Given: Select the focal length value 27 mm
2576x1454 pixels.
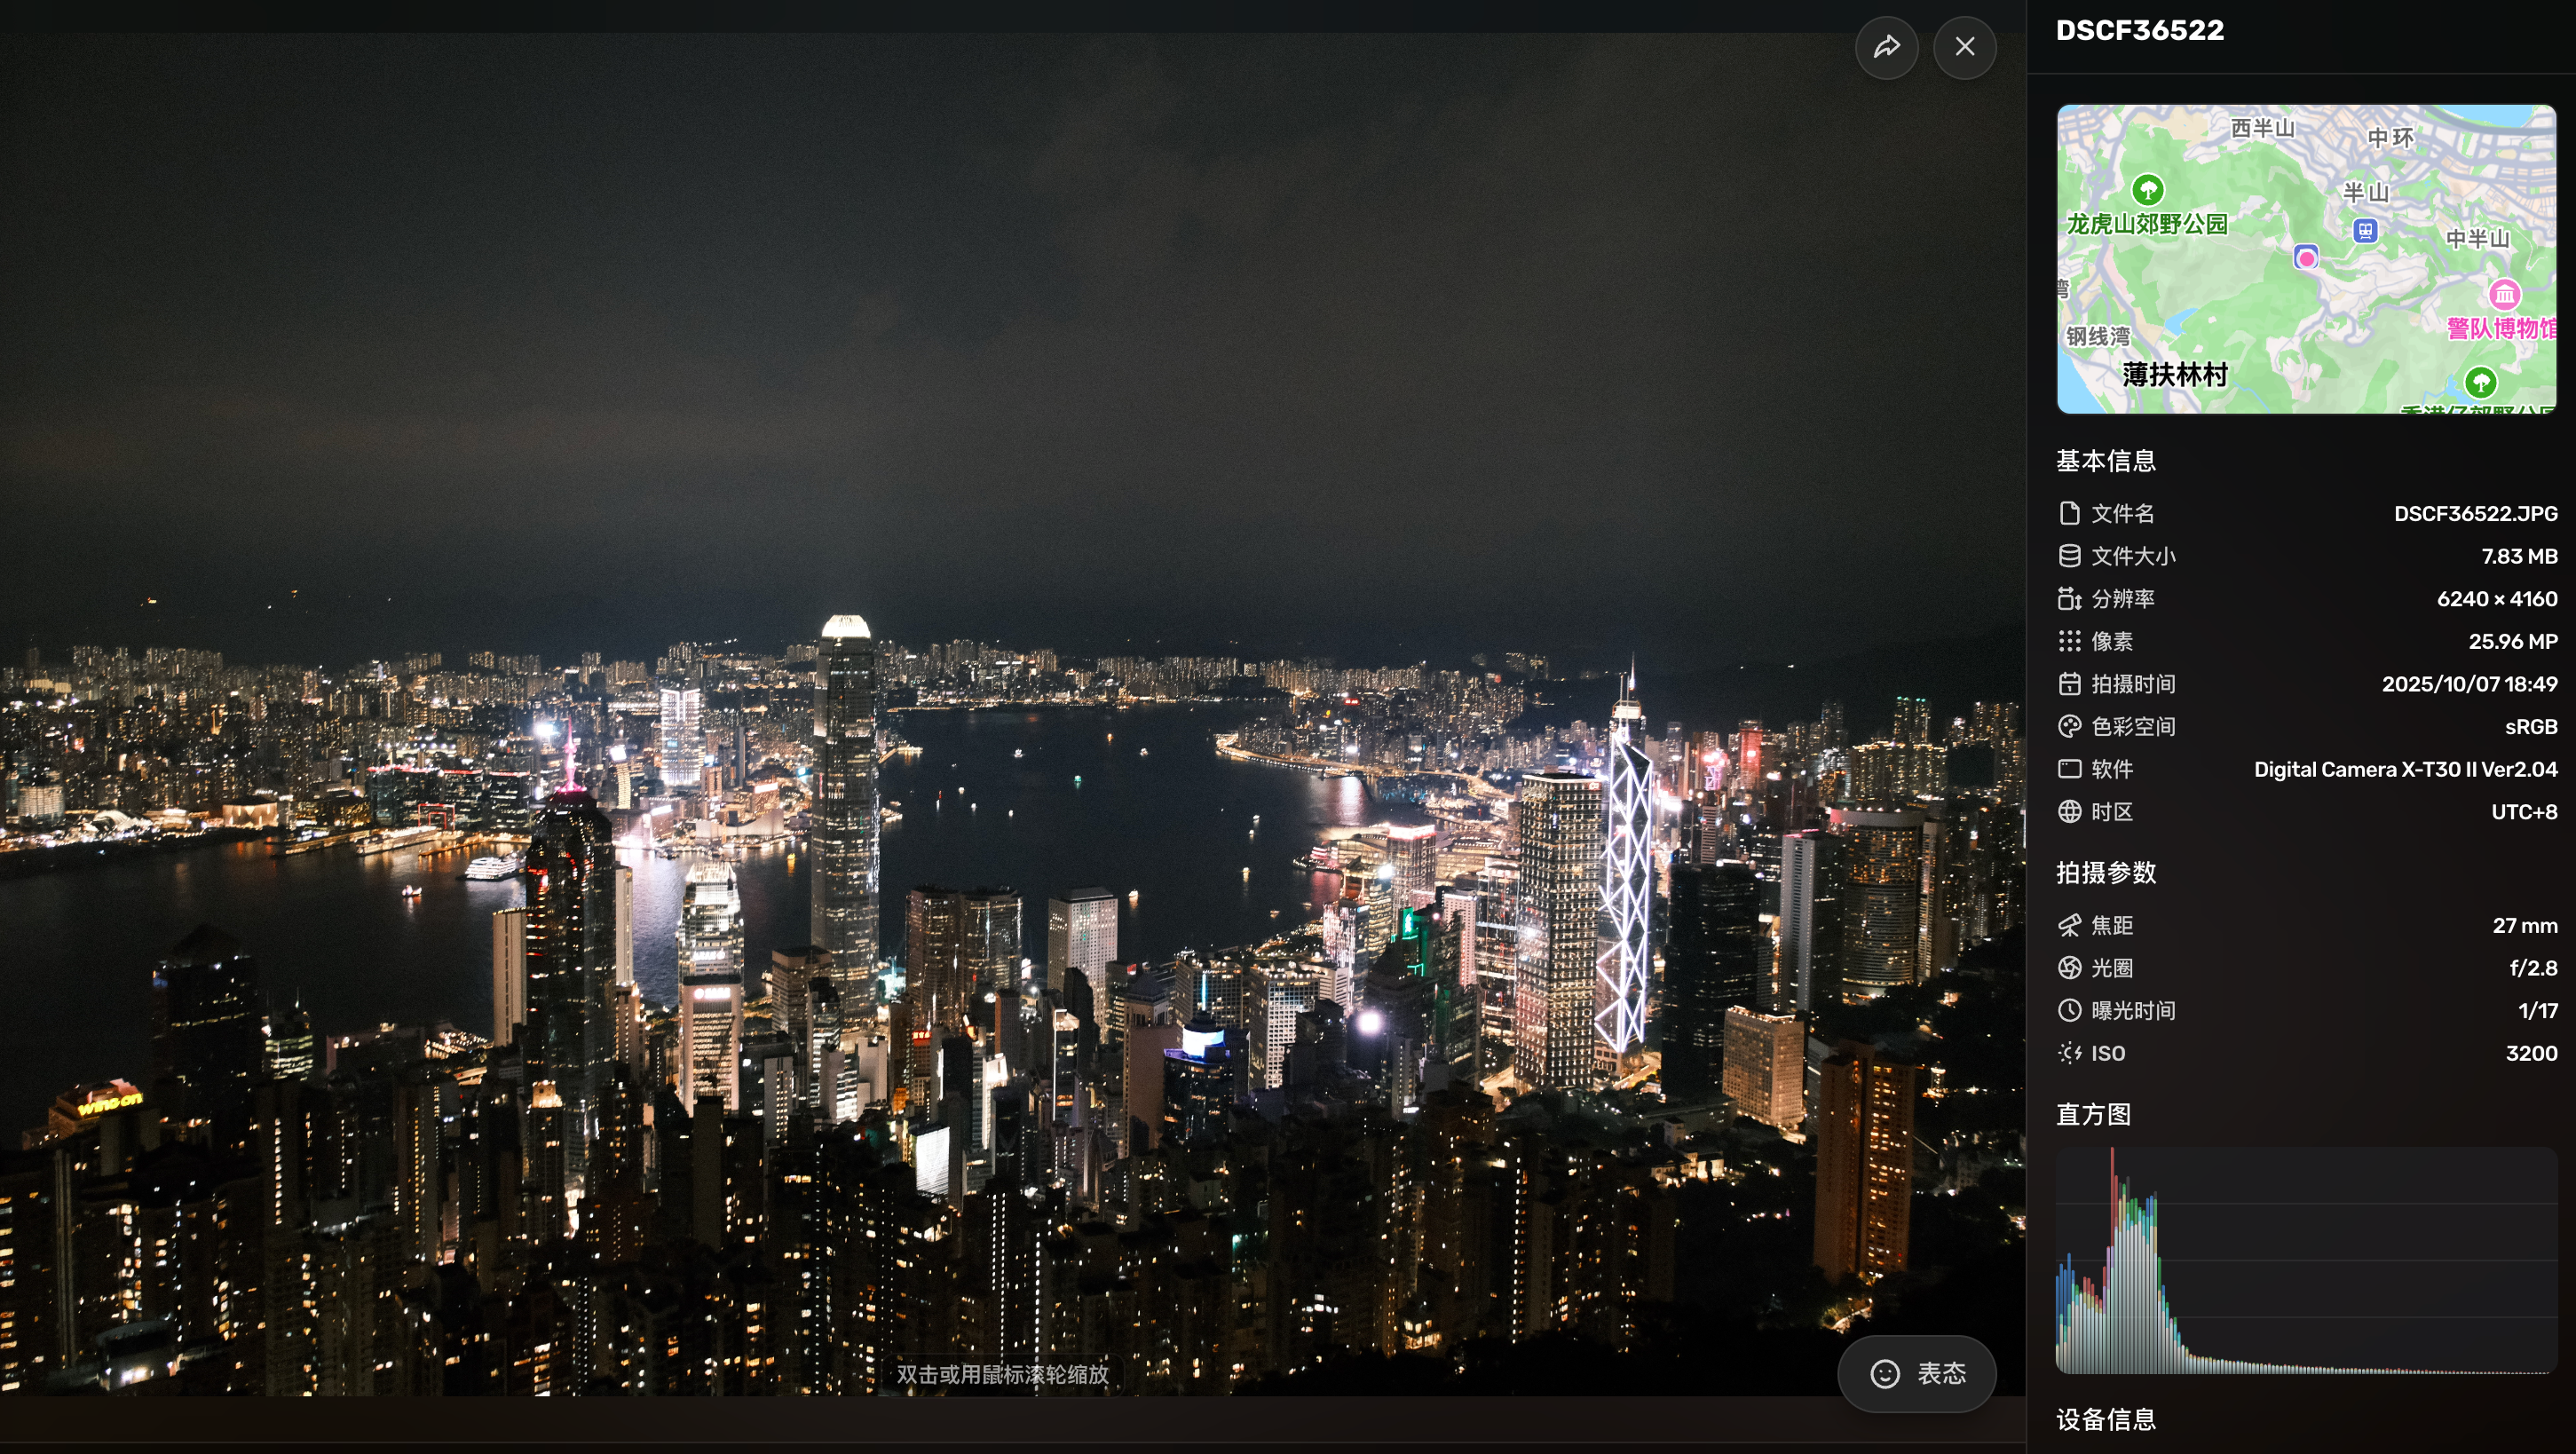Looking at the screenshot, I should [2525, 925].
